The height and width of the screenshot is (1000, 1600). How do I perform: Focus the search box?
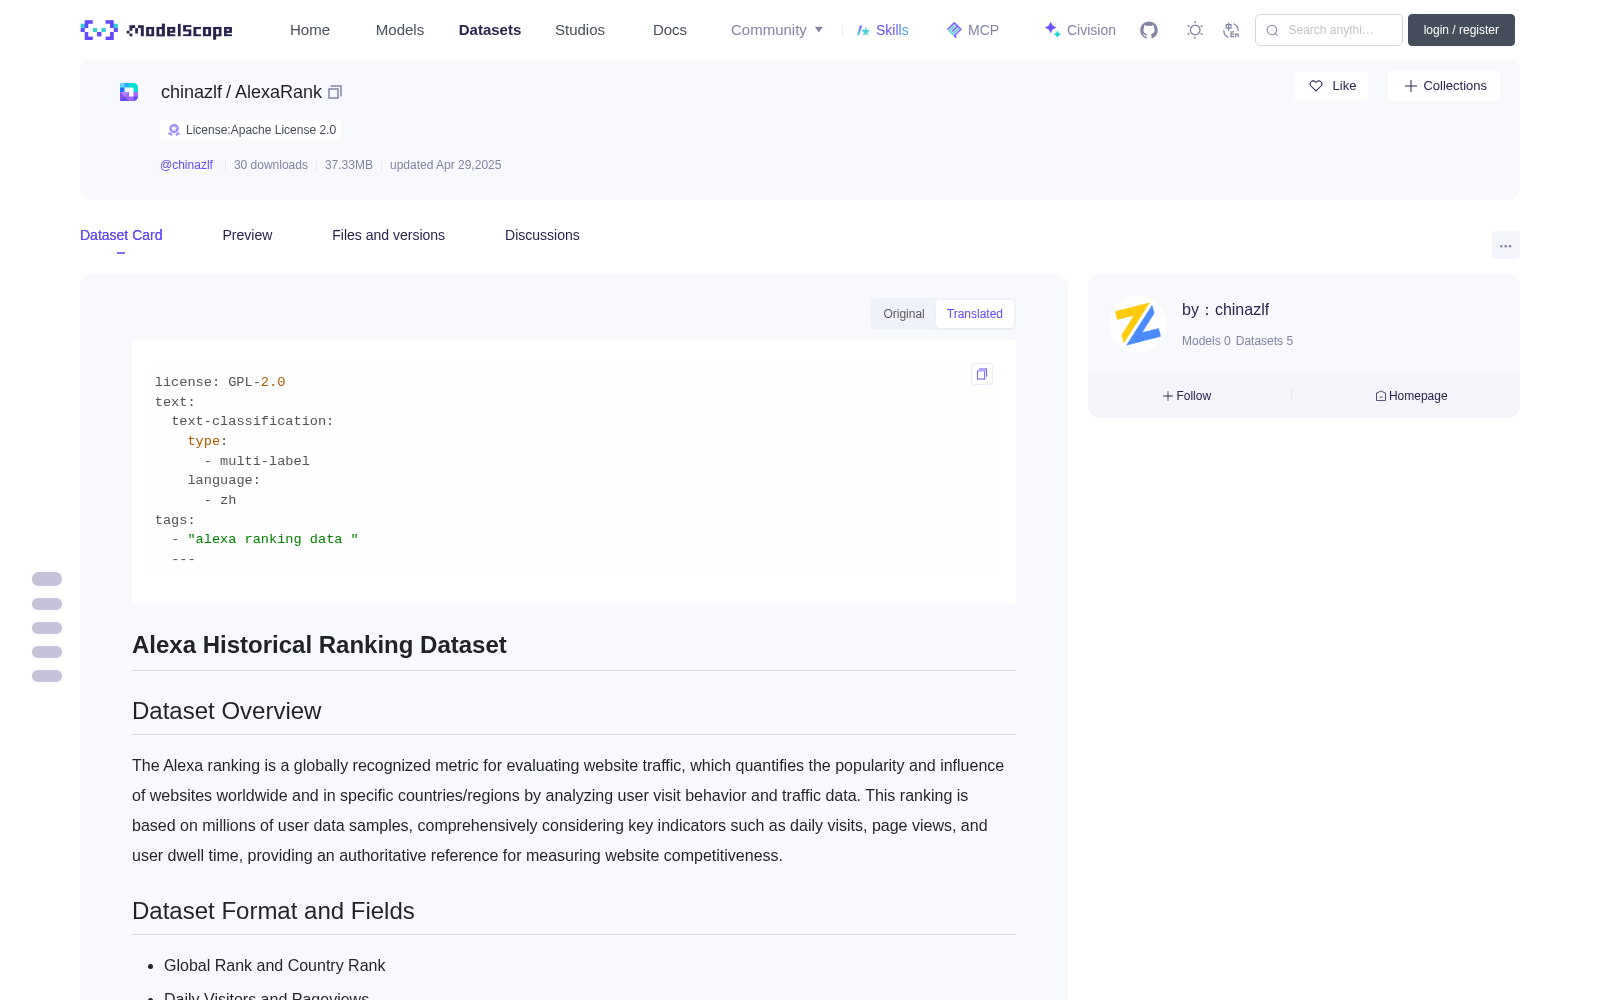coord(1329,30)
